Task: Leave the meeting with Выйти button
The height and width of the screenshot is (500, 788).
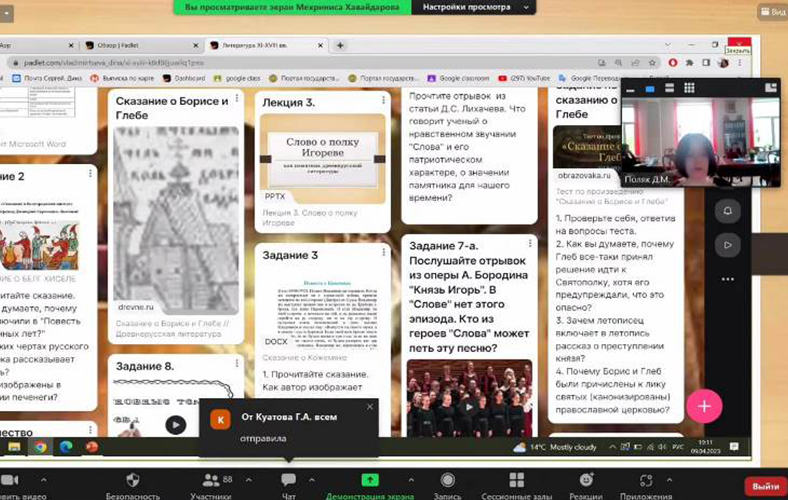Action: pos(765,484)
